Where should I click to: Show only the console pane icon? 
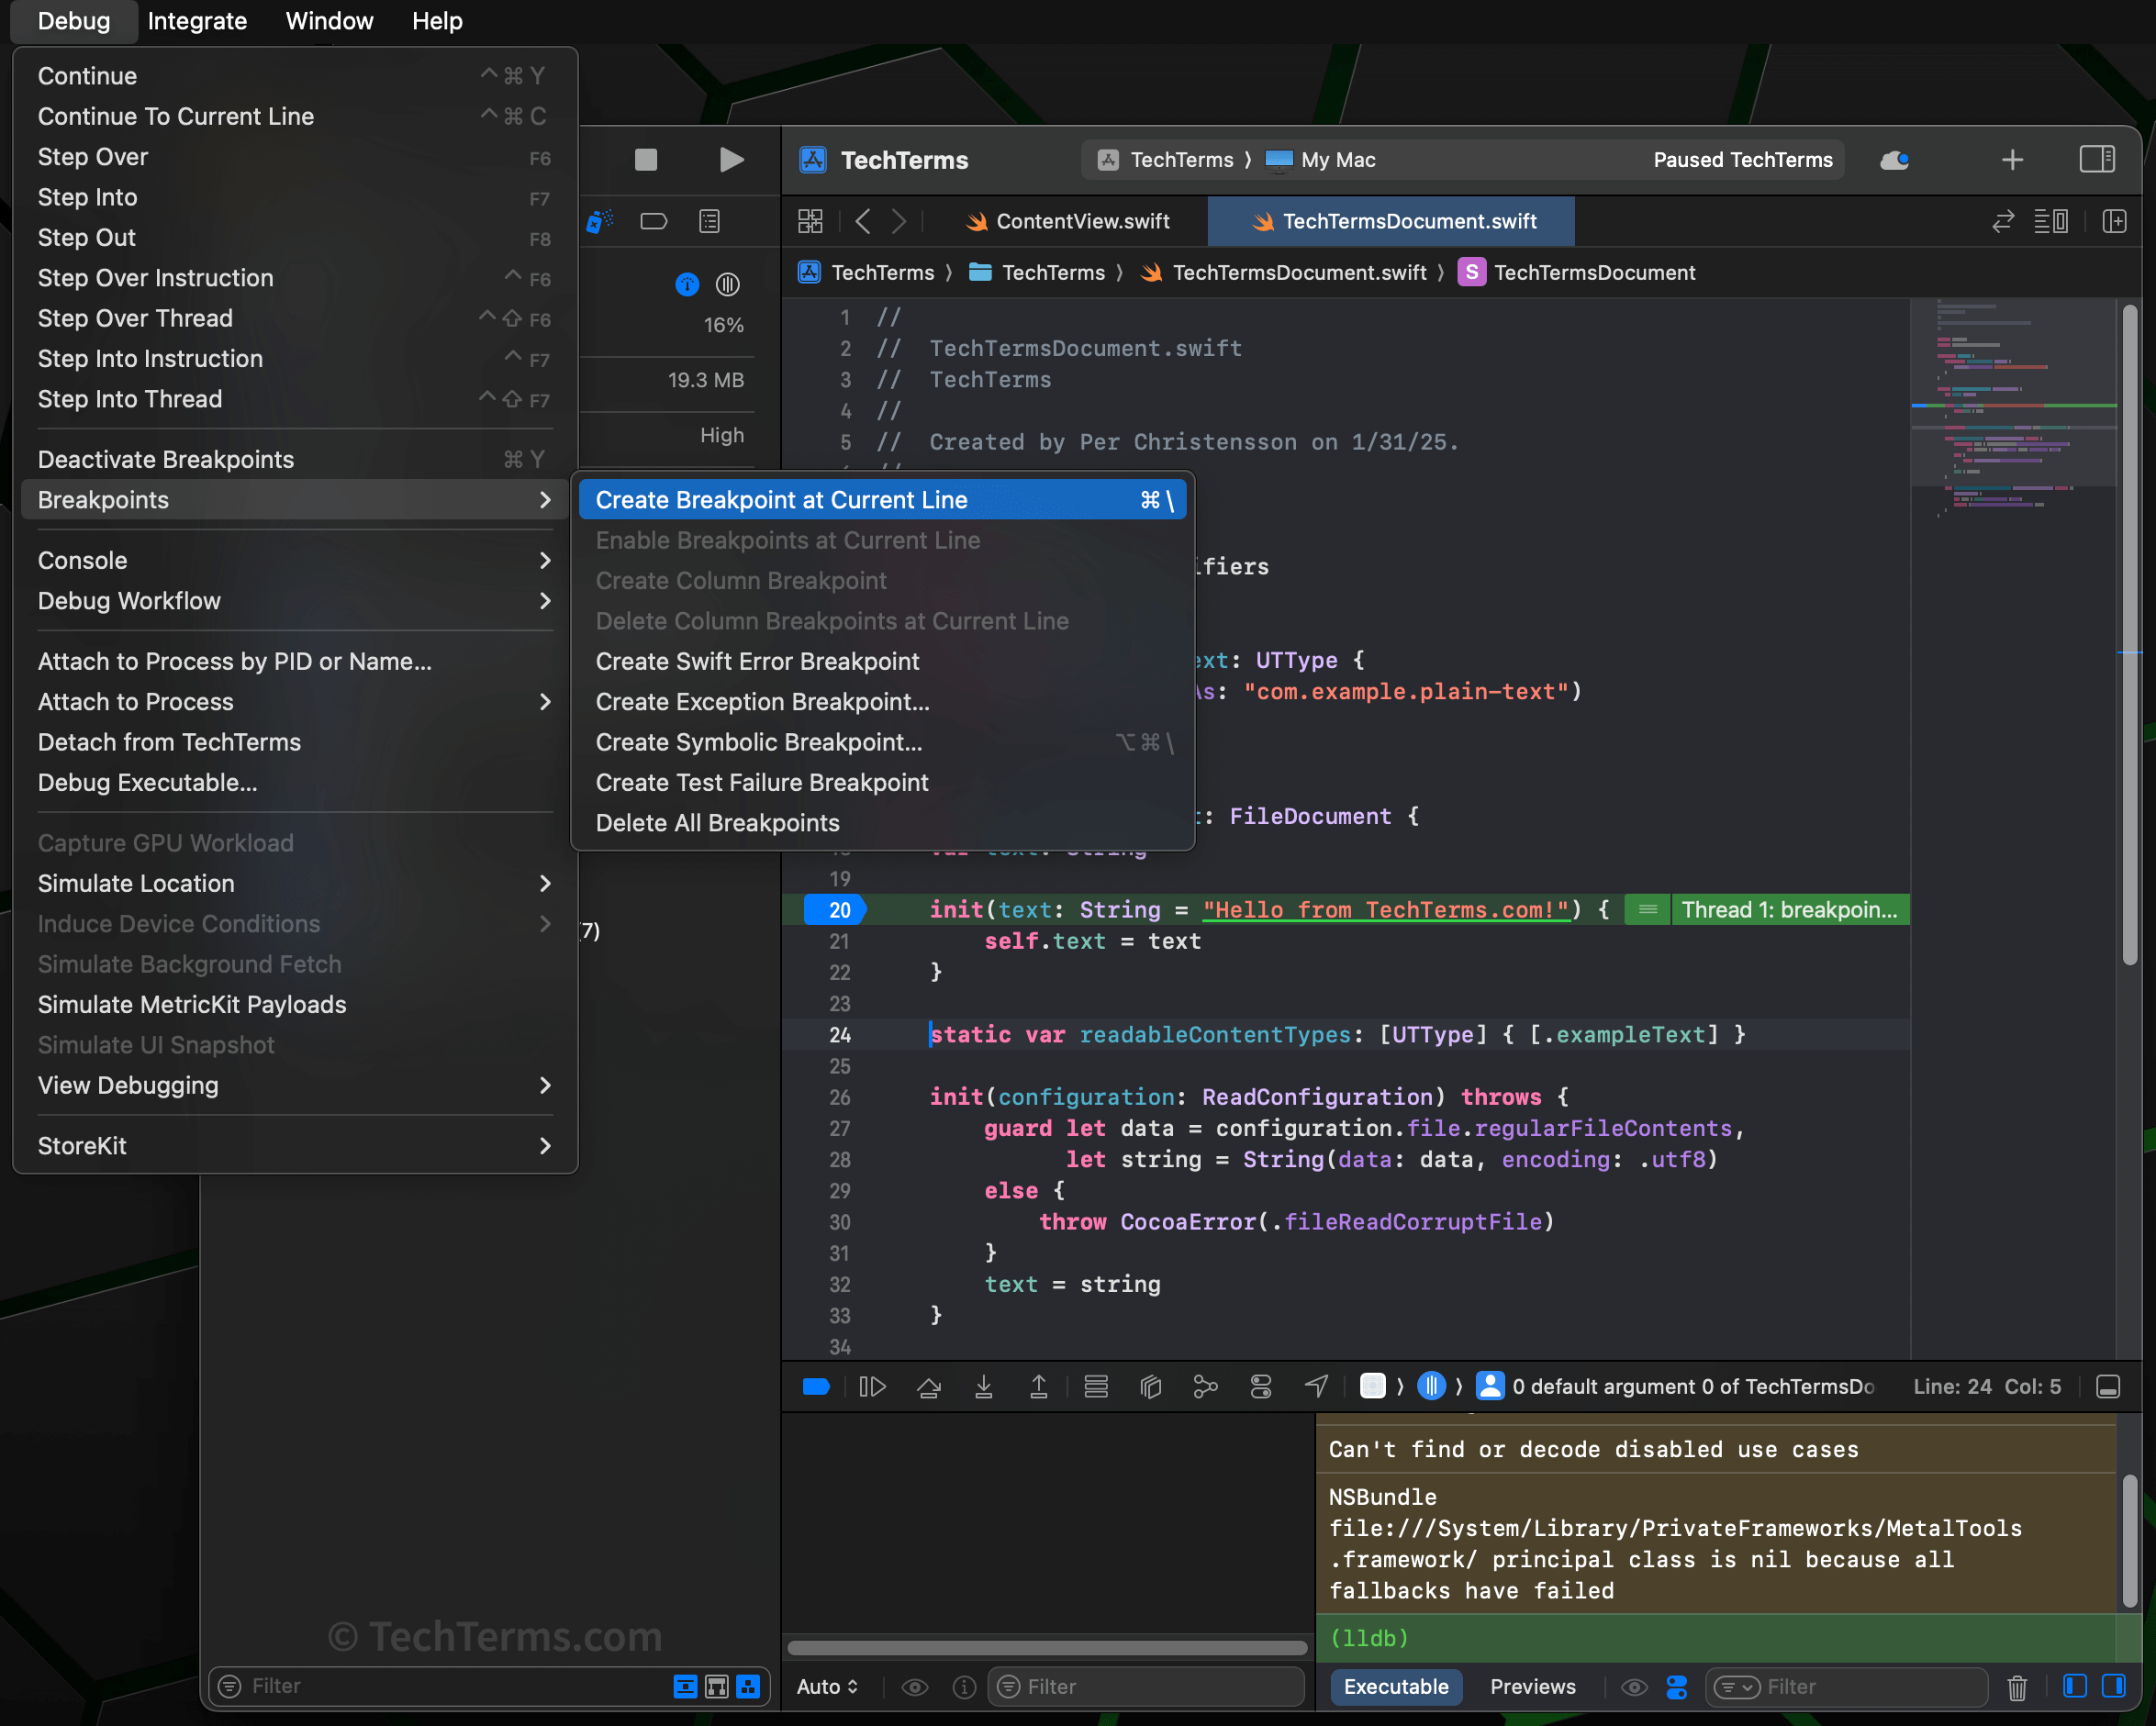[2114, 1686]
